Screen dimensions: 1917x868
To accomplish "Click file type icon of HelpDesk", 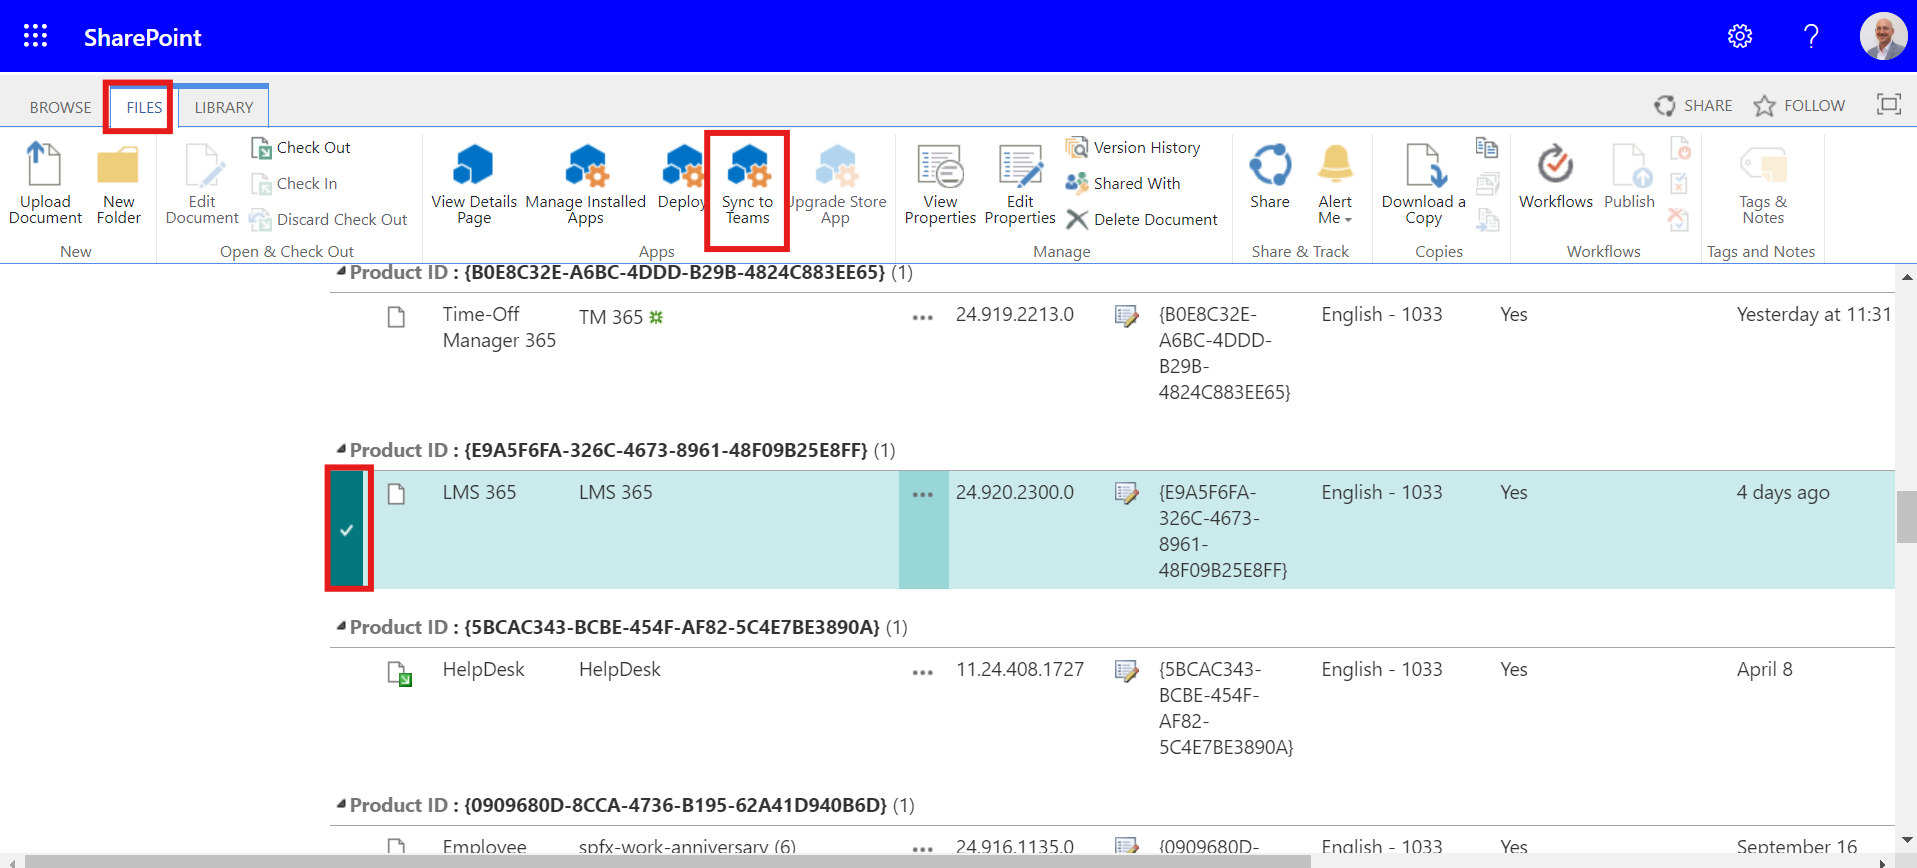I will click(400, 673).
